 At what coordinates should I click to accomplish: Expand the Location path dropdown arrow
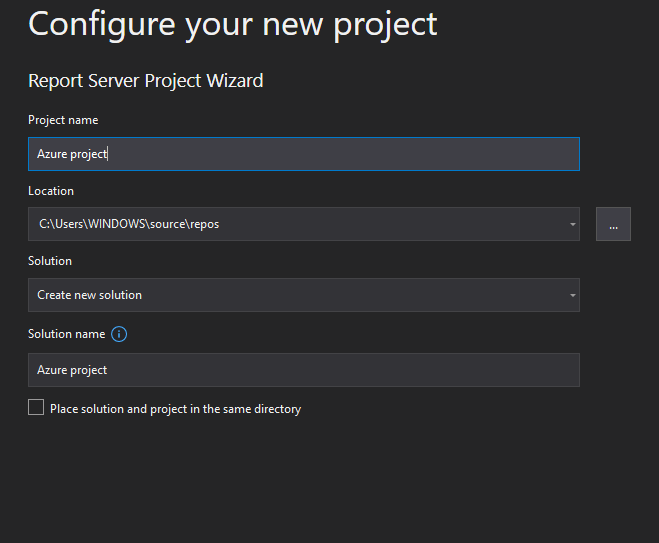[573, 225]
